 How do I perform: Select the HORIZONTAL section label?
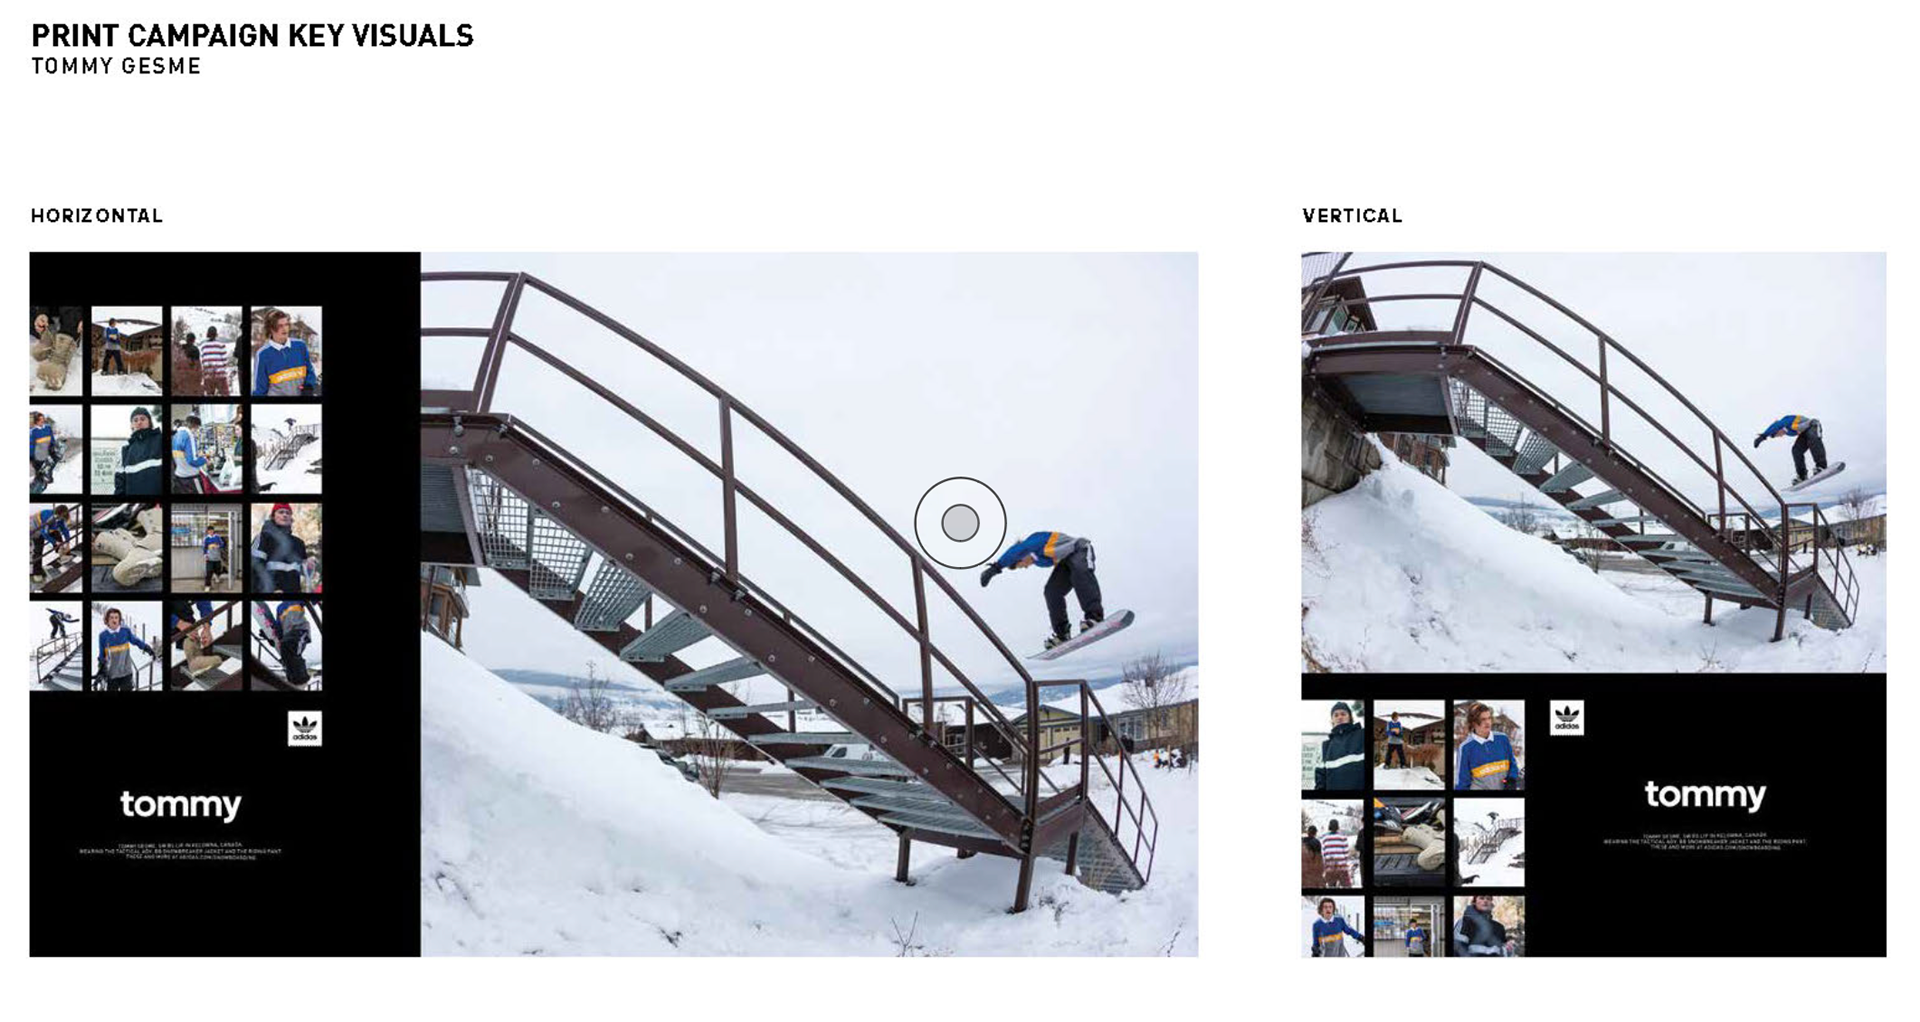pyautogui.click(x=96, y=216)
